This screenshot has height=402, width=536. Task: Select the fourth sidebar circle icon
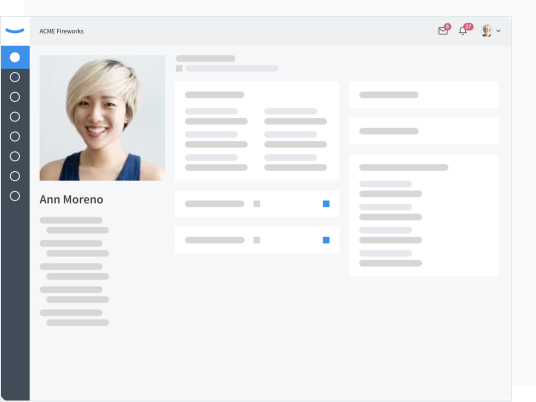pyautogui.click(x=15, y=117)
